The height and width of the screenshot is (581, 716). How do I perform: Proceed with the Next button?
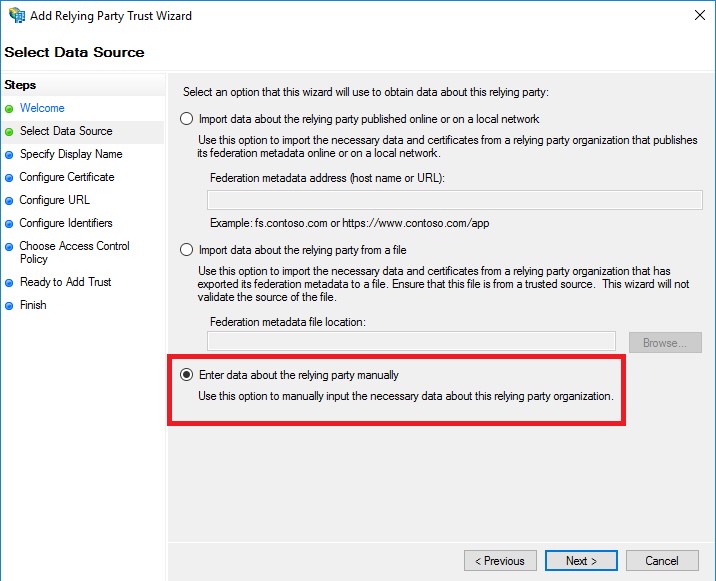pos(581,561)
